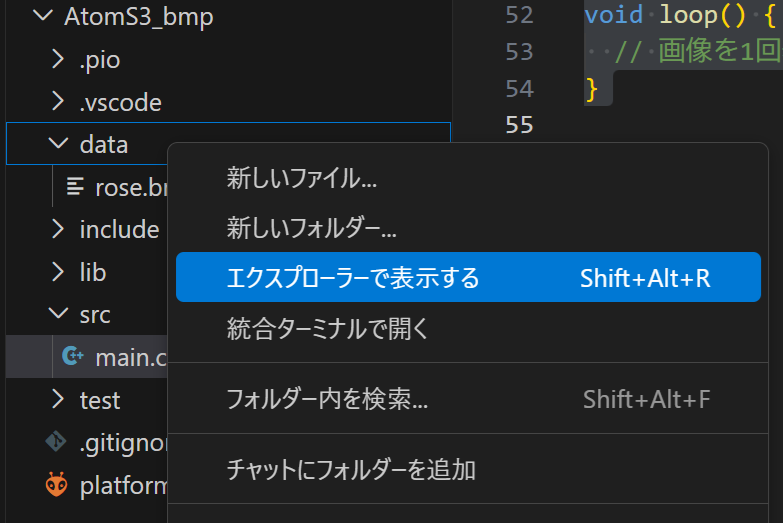Expand the .vscode folder chevron

click(58, 103)
